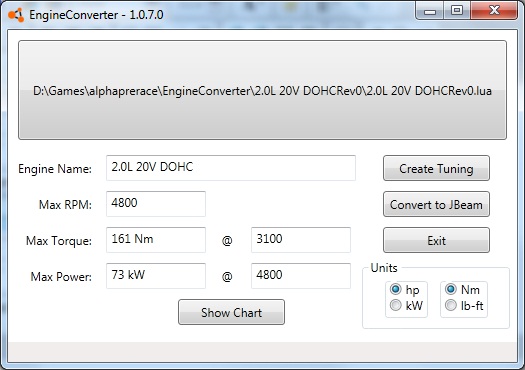Click Convert to JBeam button
Image resolution: width=525 pixels, height=370 pixels.
click(436, 204)
